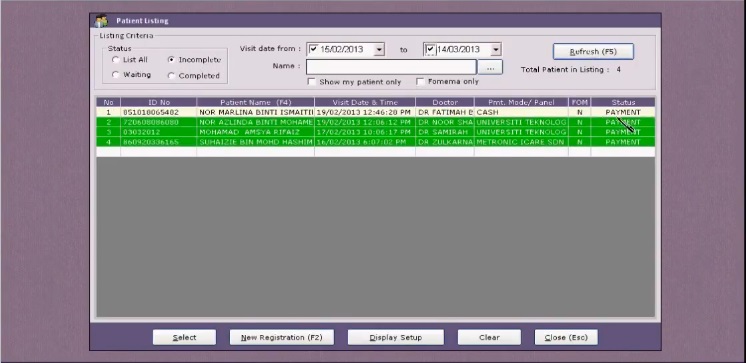
Task: Select the Completed status radio button
Action: click(x=171, y=76)
